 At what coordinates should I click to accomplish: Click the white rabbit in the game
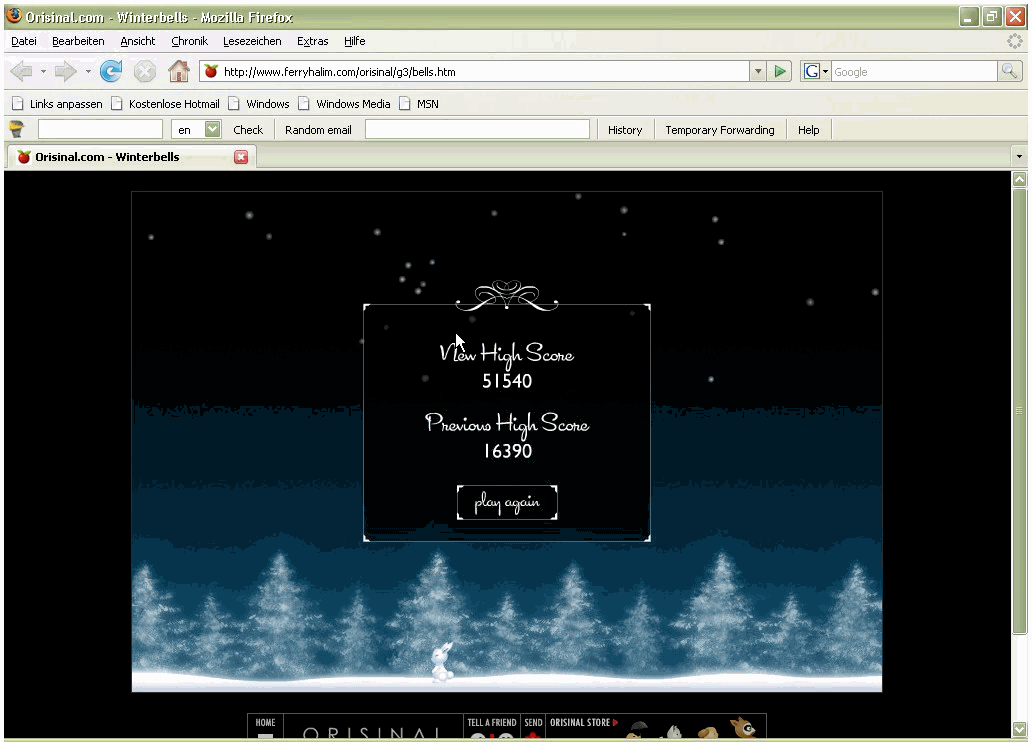442,662
